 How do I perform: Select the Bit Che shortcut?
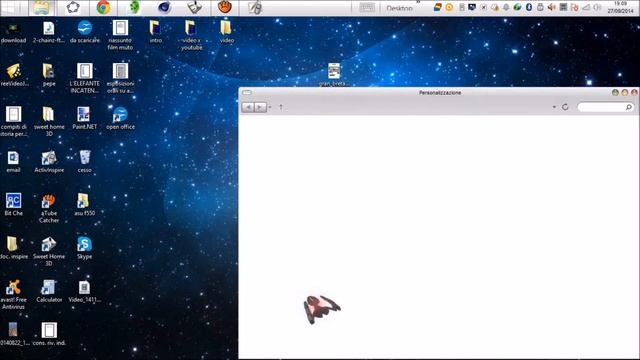(13, 205)
